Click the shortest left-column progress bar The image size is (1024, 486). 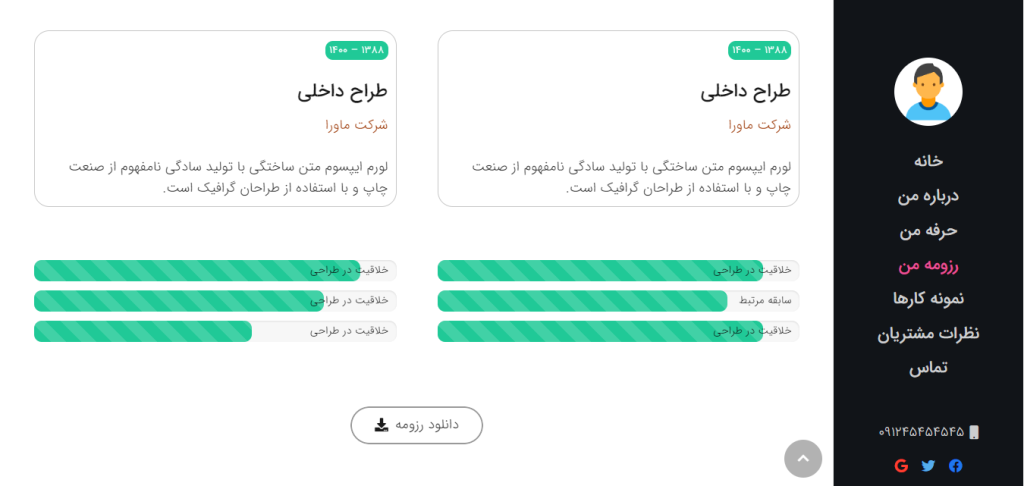[x=215, y=331]
